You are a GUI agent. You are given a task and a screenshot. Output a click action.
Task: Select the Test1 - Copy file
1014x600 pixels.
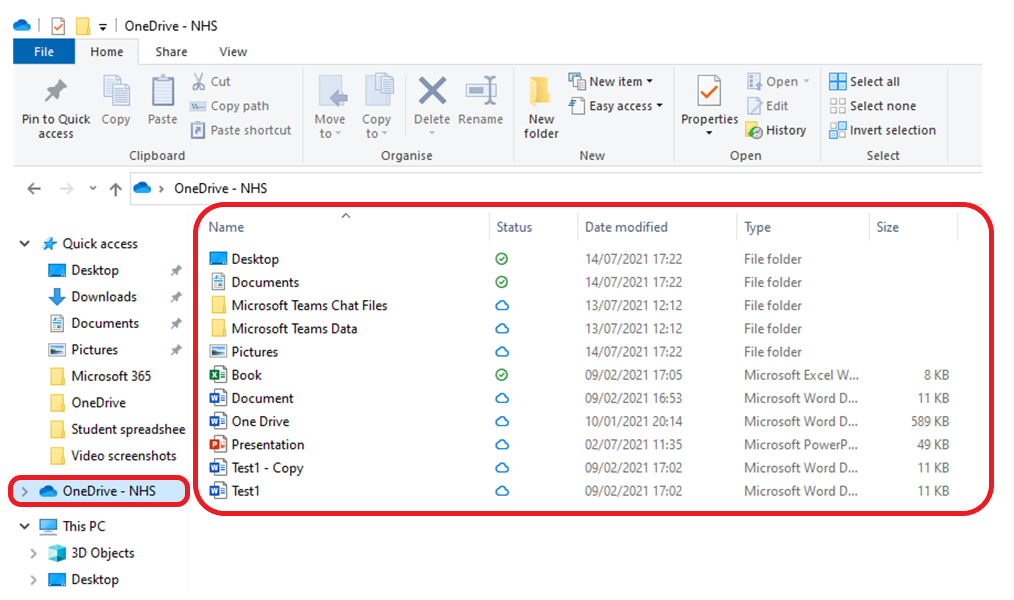pos(267,468)
